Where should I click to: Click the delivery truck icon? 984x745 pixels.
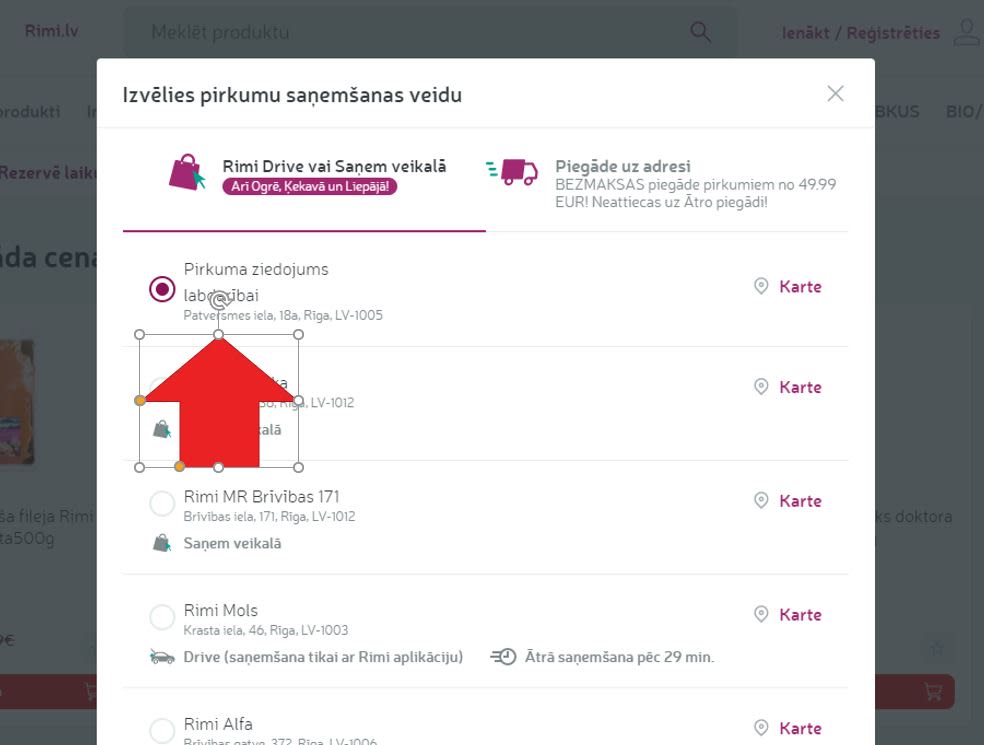512,172
